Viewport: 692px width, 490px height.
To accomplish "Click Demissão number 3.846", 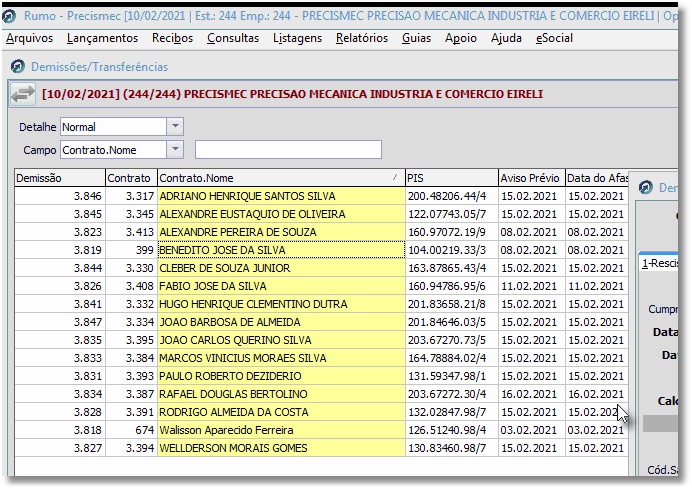I will tap(88, 196).
